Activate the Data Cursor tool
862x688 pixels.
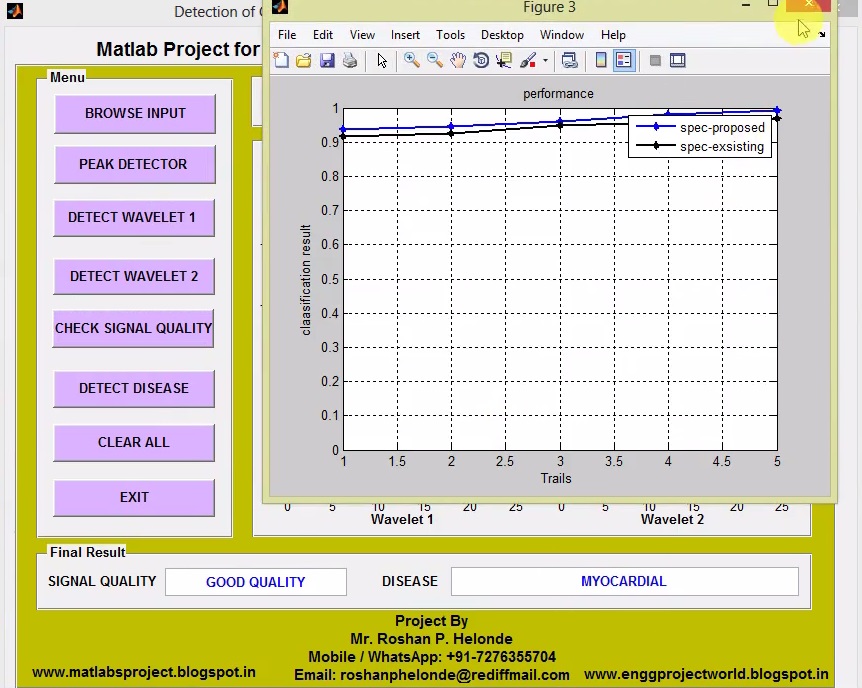point(504,60)
